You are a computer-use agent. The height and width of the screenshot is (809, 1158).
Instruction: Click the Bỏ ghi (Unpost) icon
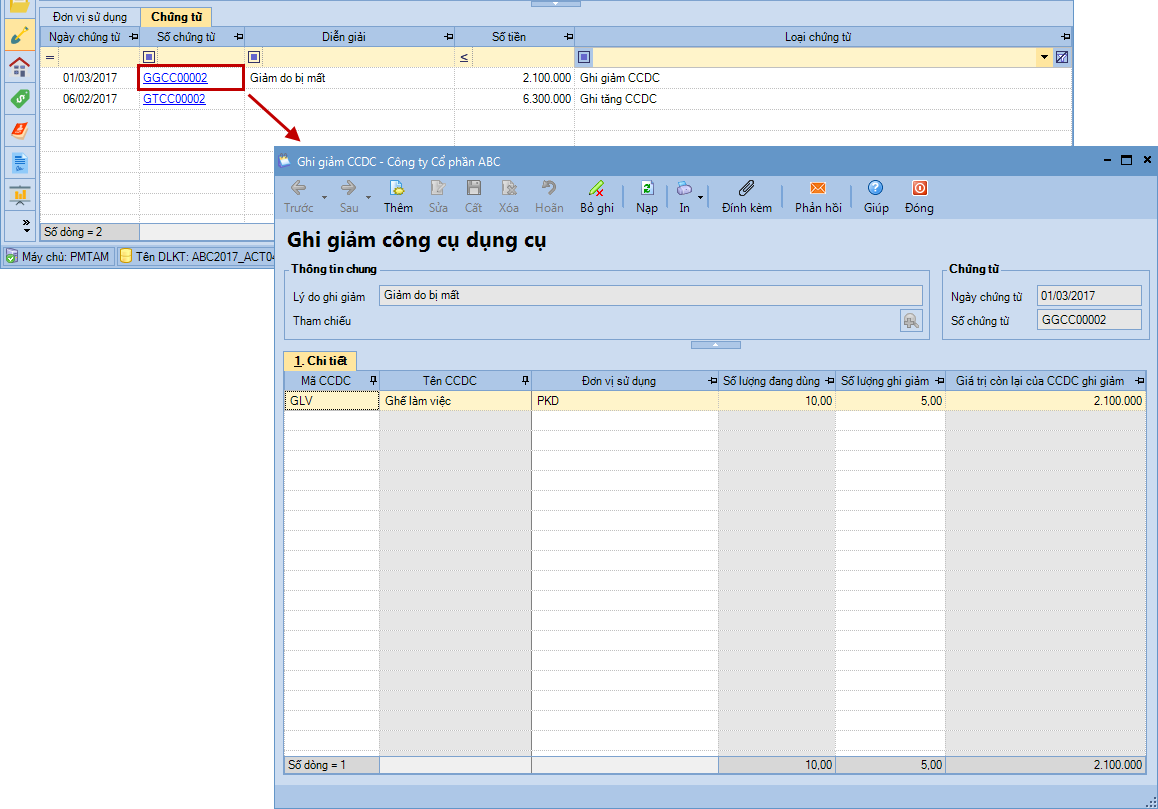click(x=596, y=188)
